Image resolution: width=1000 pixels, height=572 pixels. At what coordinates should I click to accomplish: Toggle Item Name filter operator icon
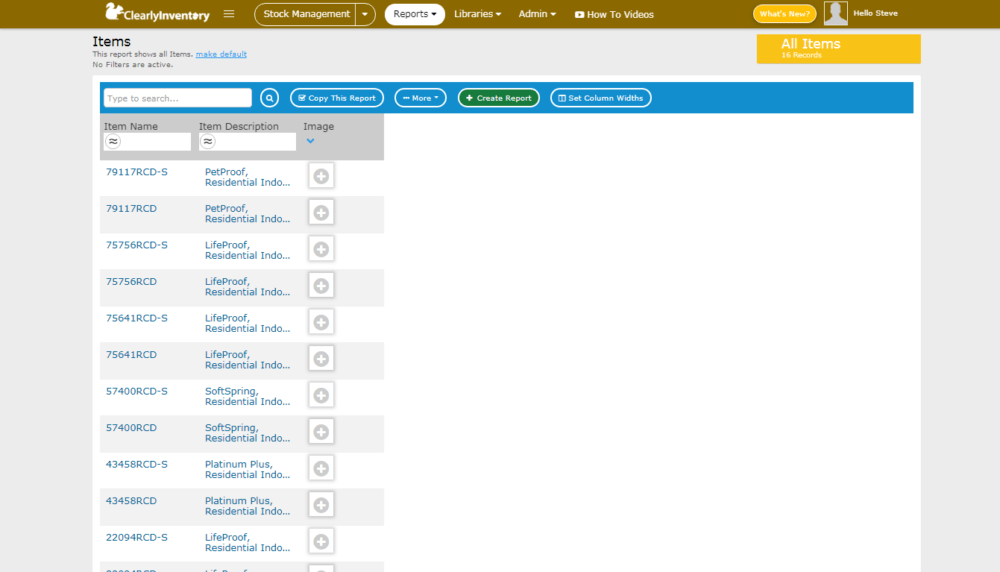[x=113, y=142]
